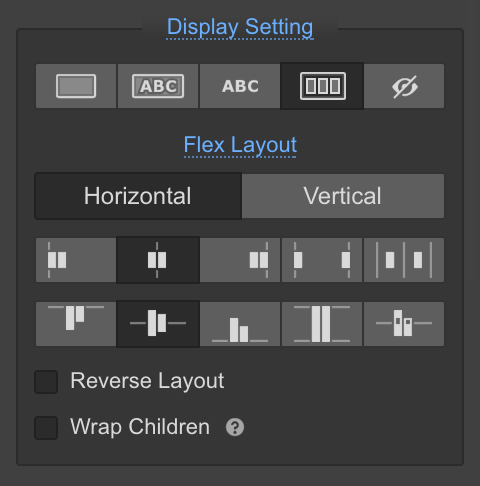Screen dimensions: 480x486
Task: Justify flex children to start
Action: pos(76,260)
